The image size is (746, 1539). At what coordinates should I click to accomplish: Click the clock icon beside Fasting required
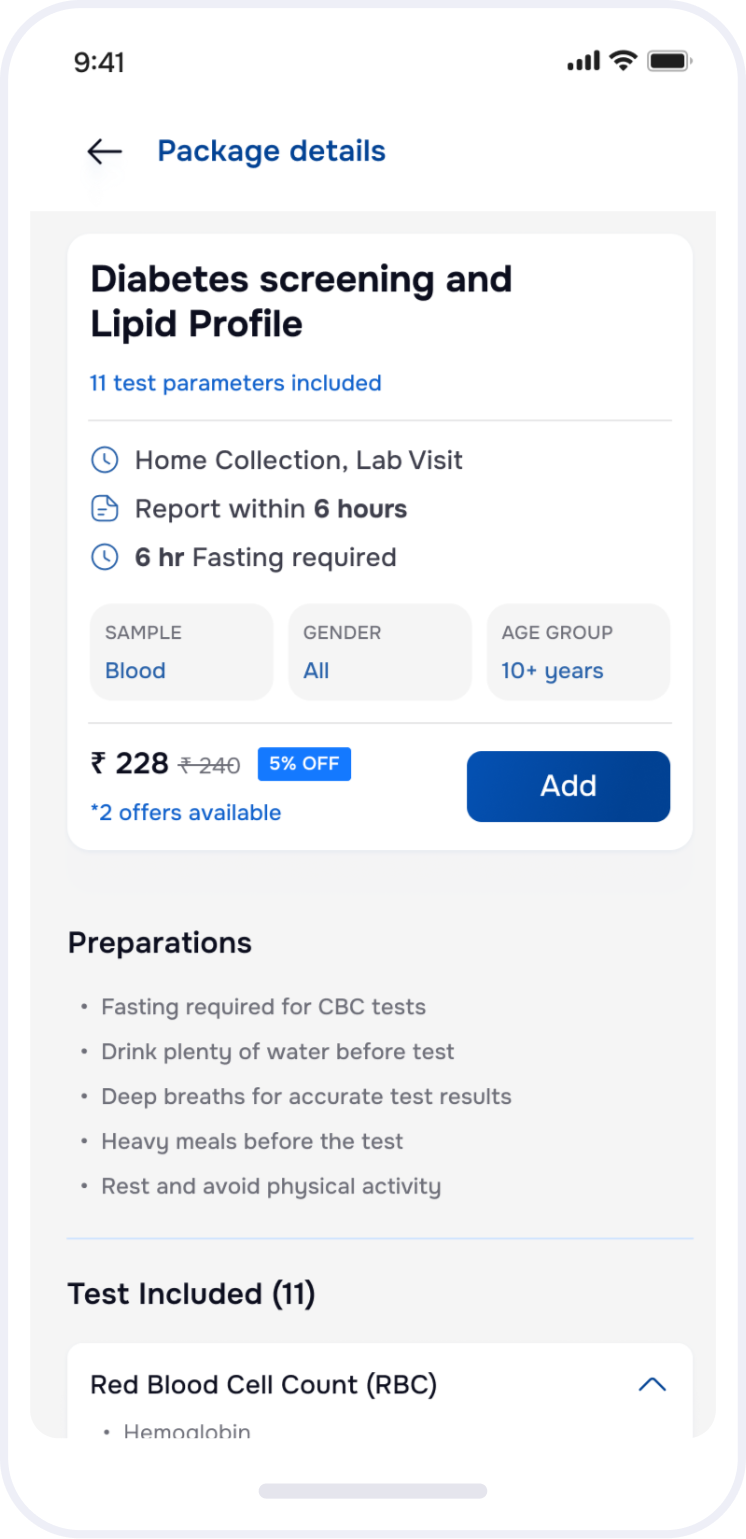click(105, 557)
